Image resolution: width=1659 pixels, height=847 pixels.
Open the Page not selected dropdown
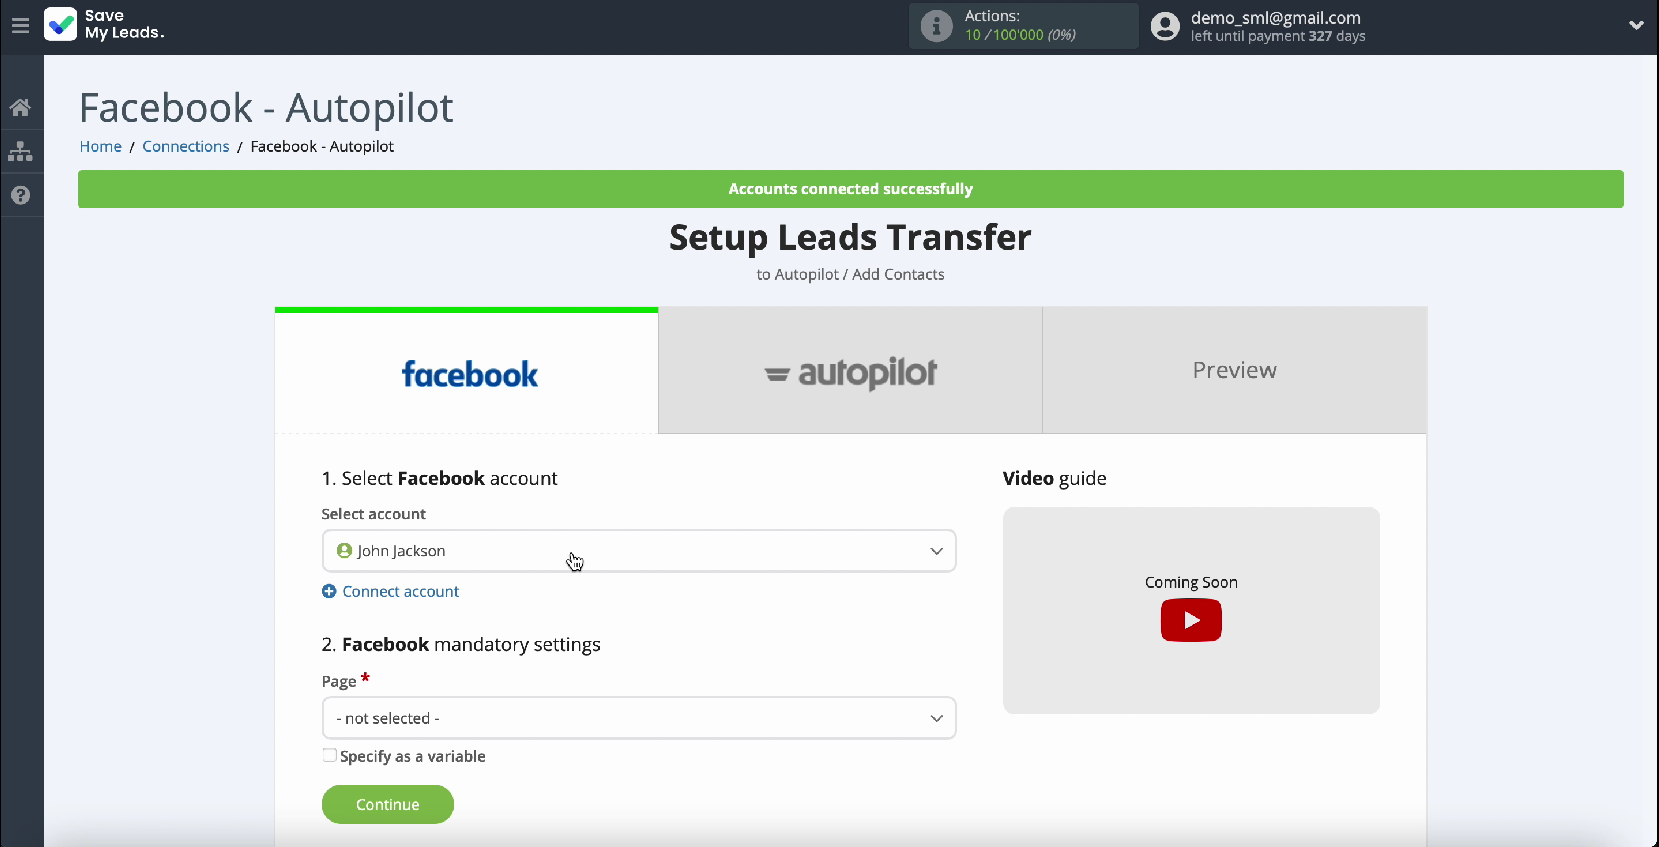click(639, 718)
